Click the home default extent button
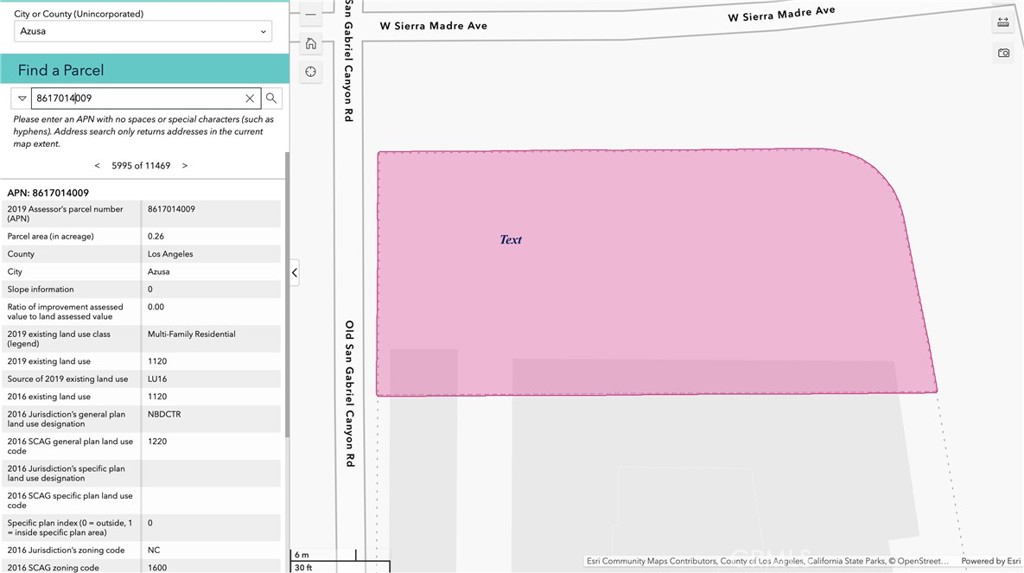 click(x=311, y=43)
